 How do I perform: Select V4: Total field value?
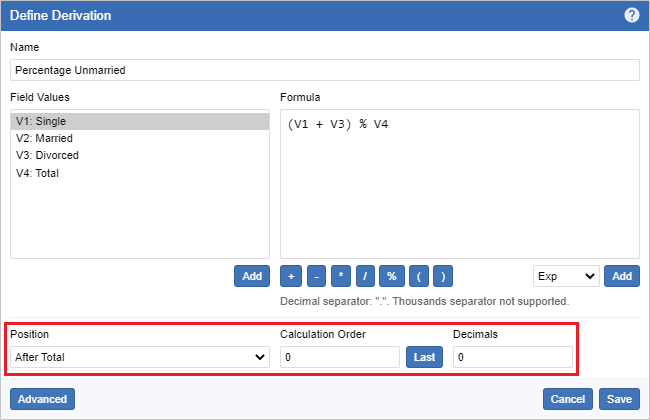[140, 173]
